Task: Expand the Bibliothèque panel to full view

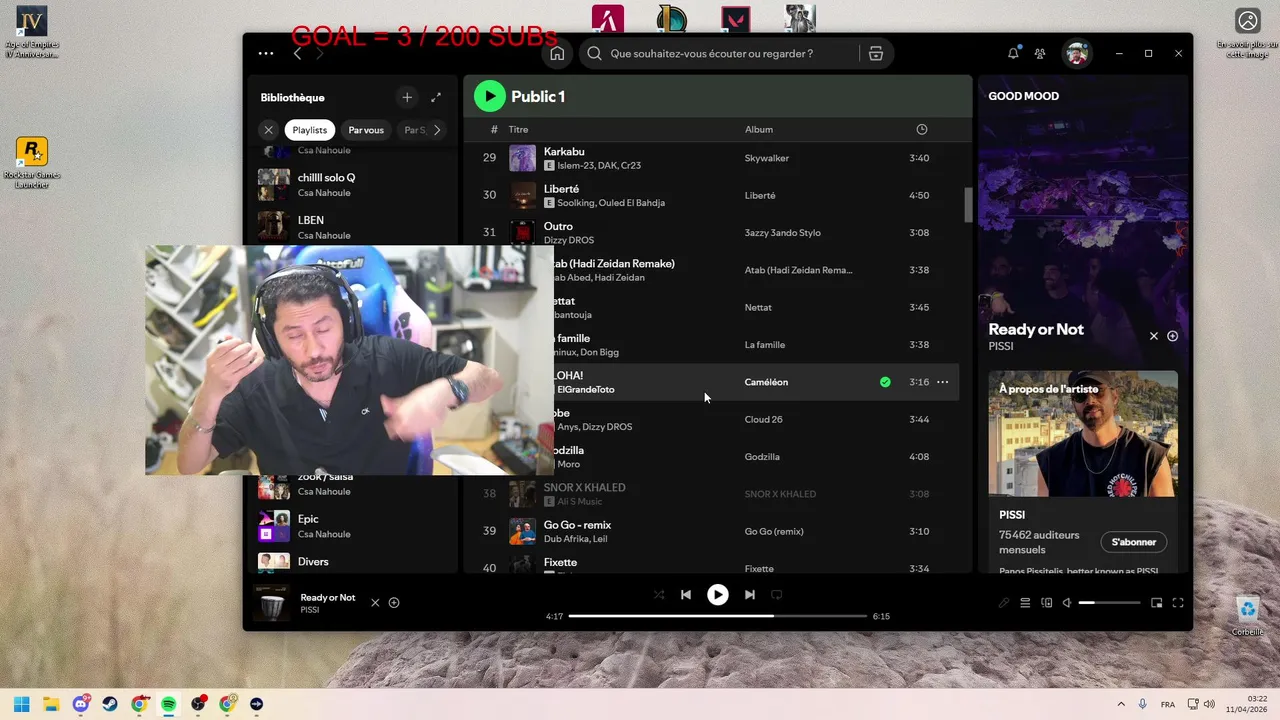Action: [436, 97]
